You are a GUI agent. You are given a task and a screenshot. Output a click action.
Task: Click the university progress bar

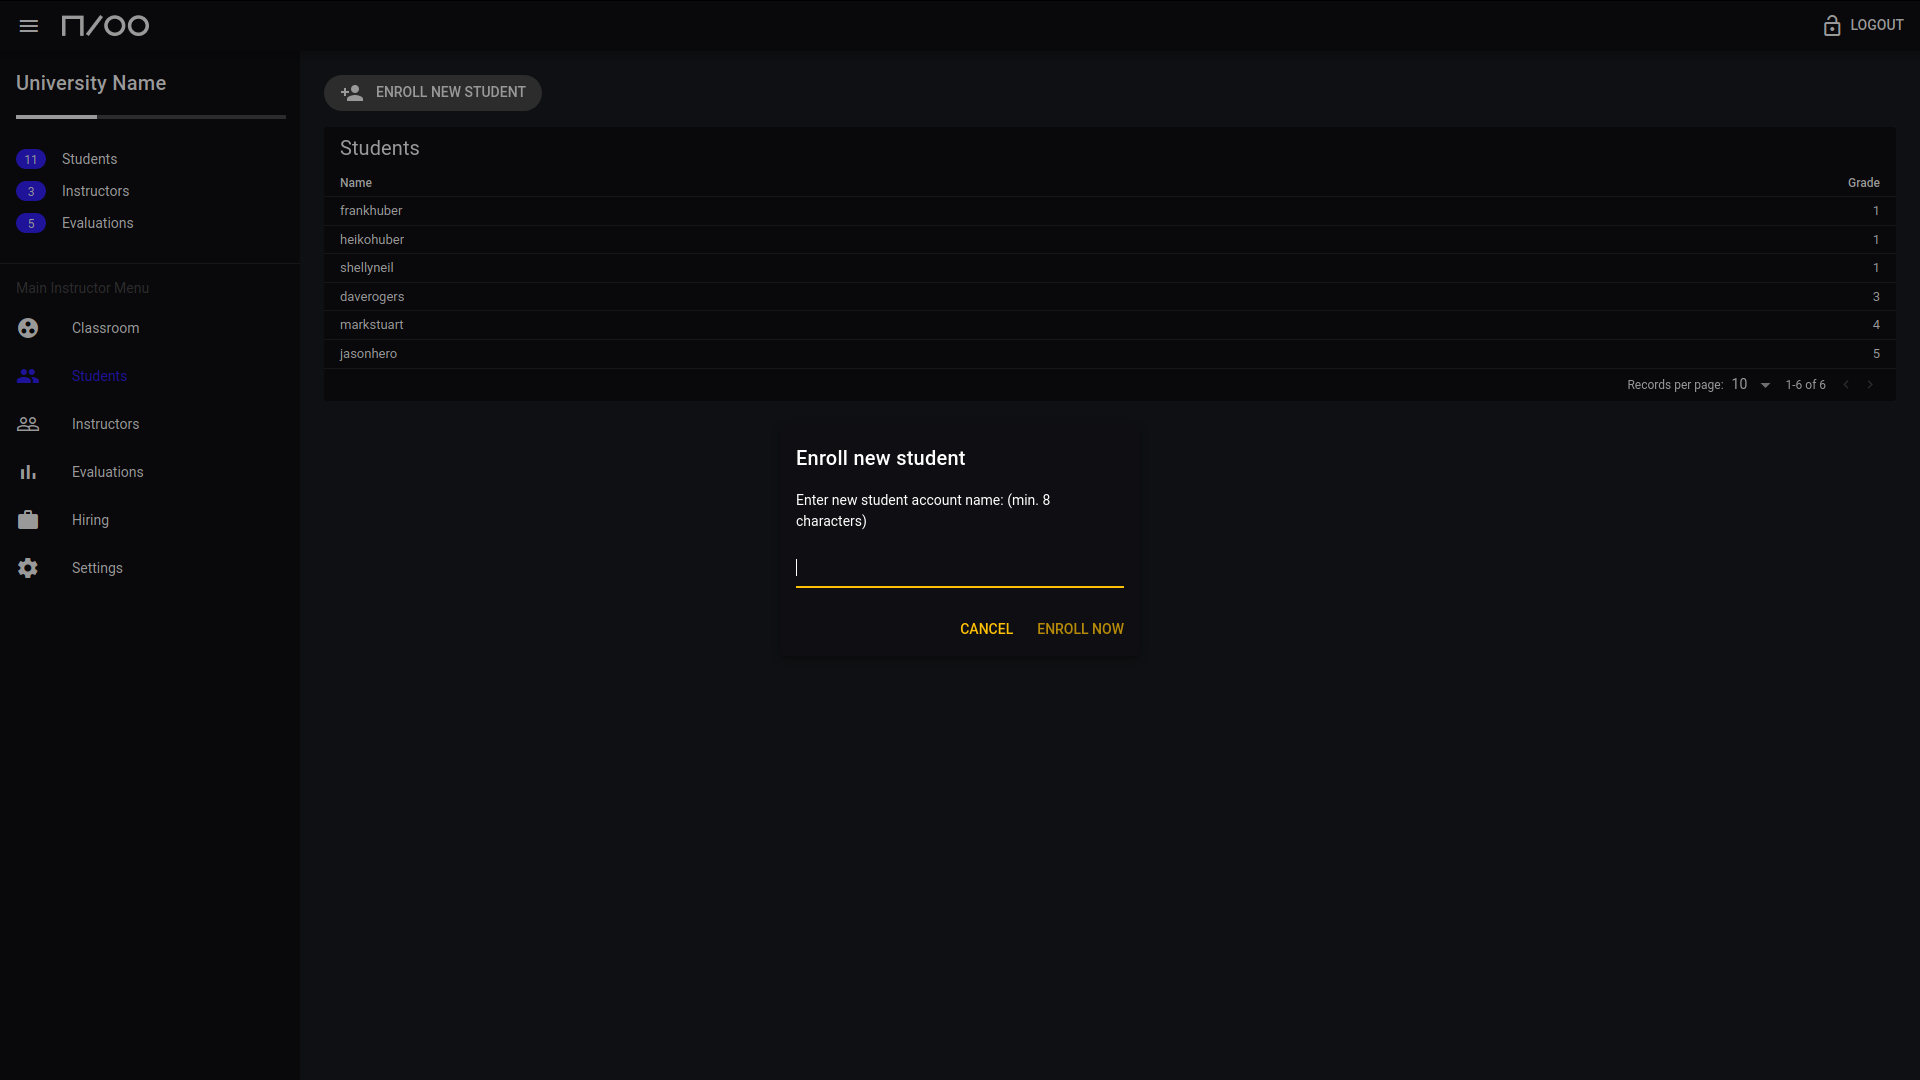pos(150,117)
